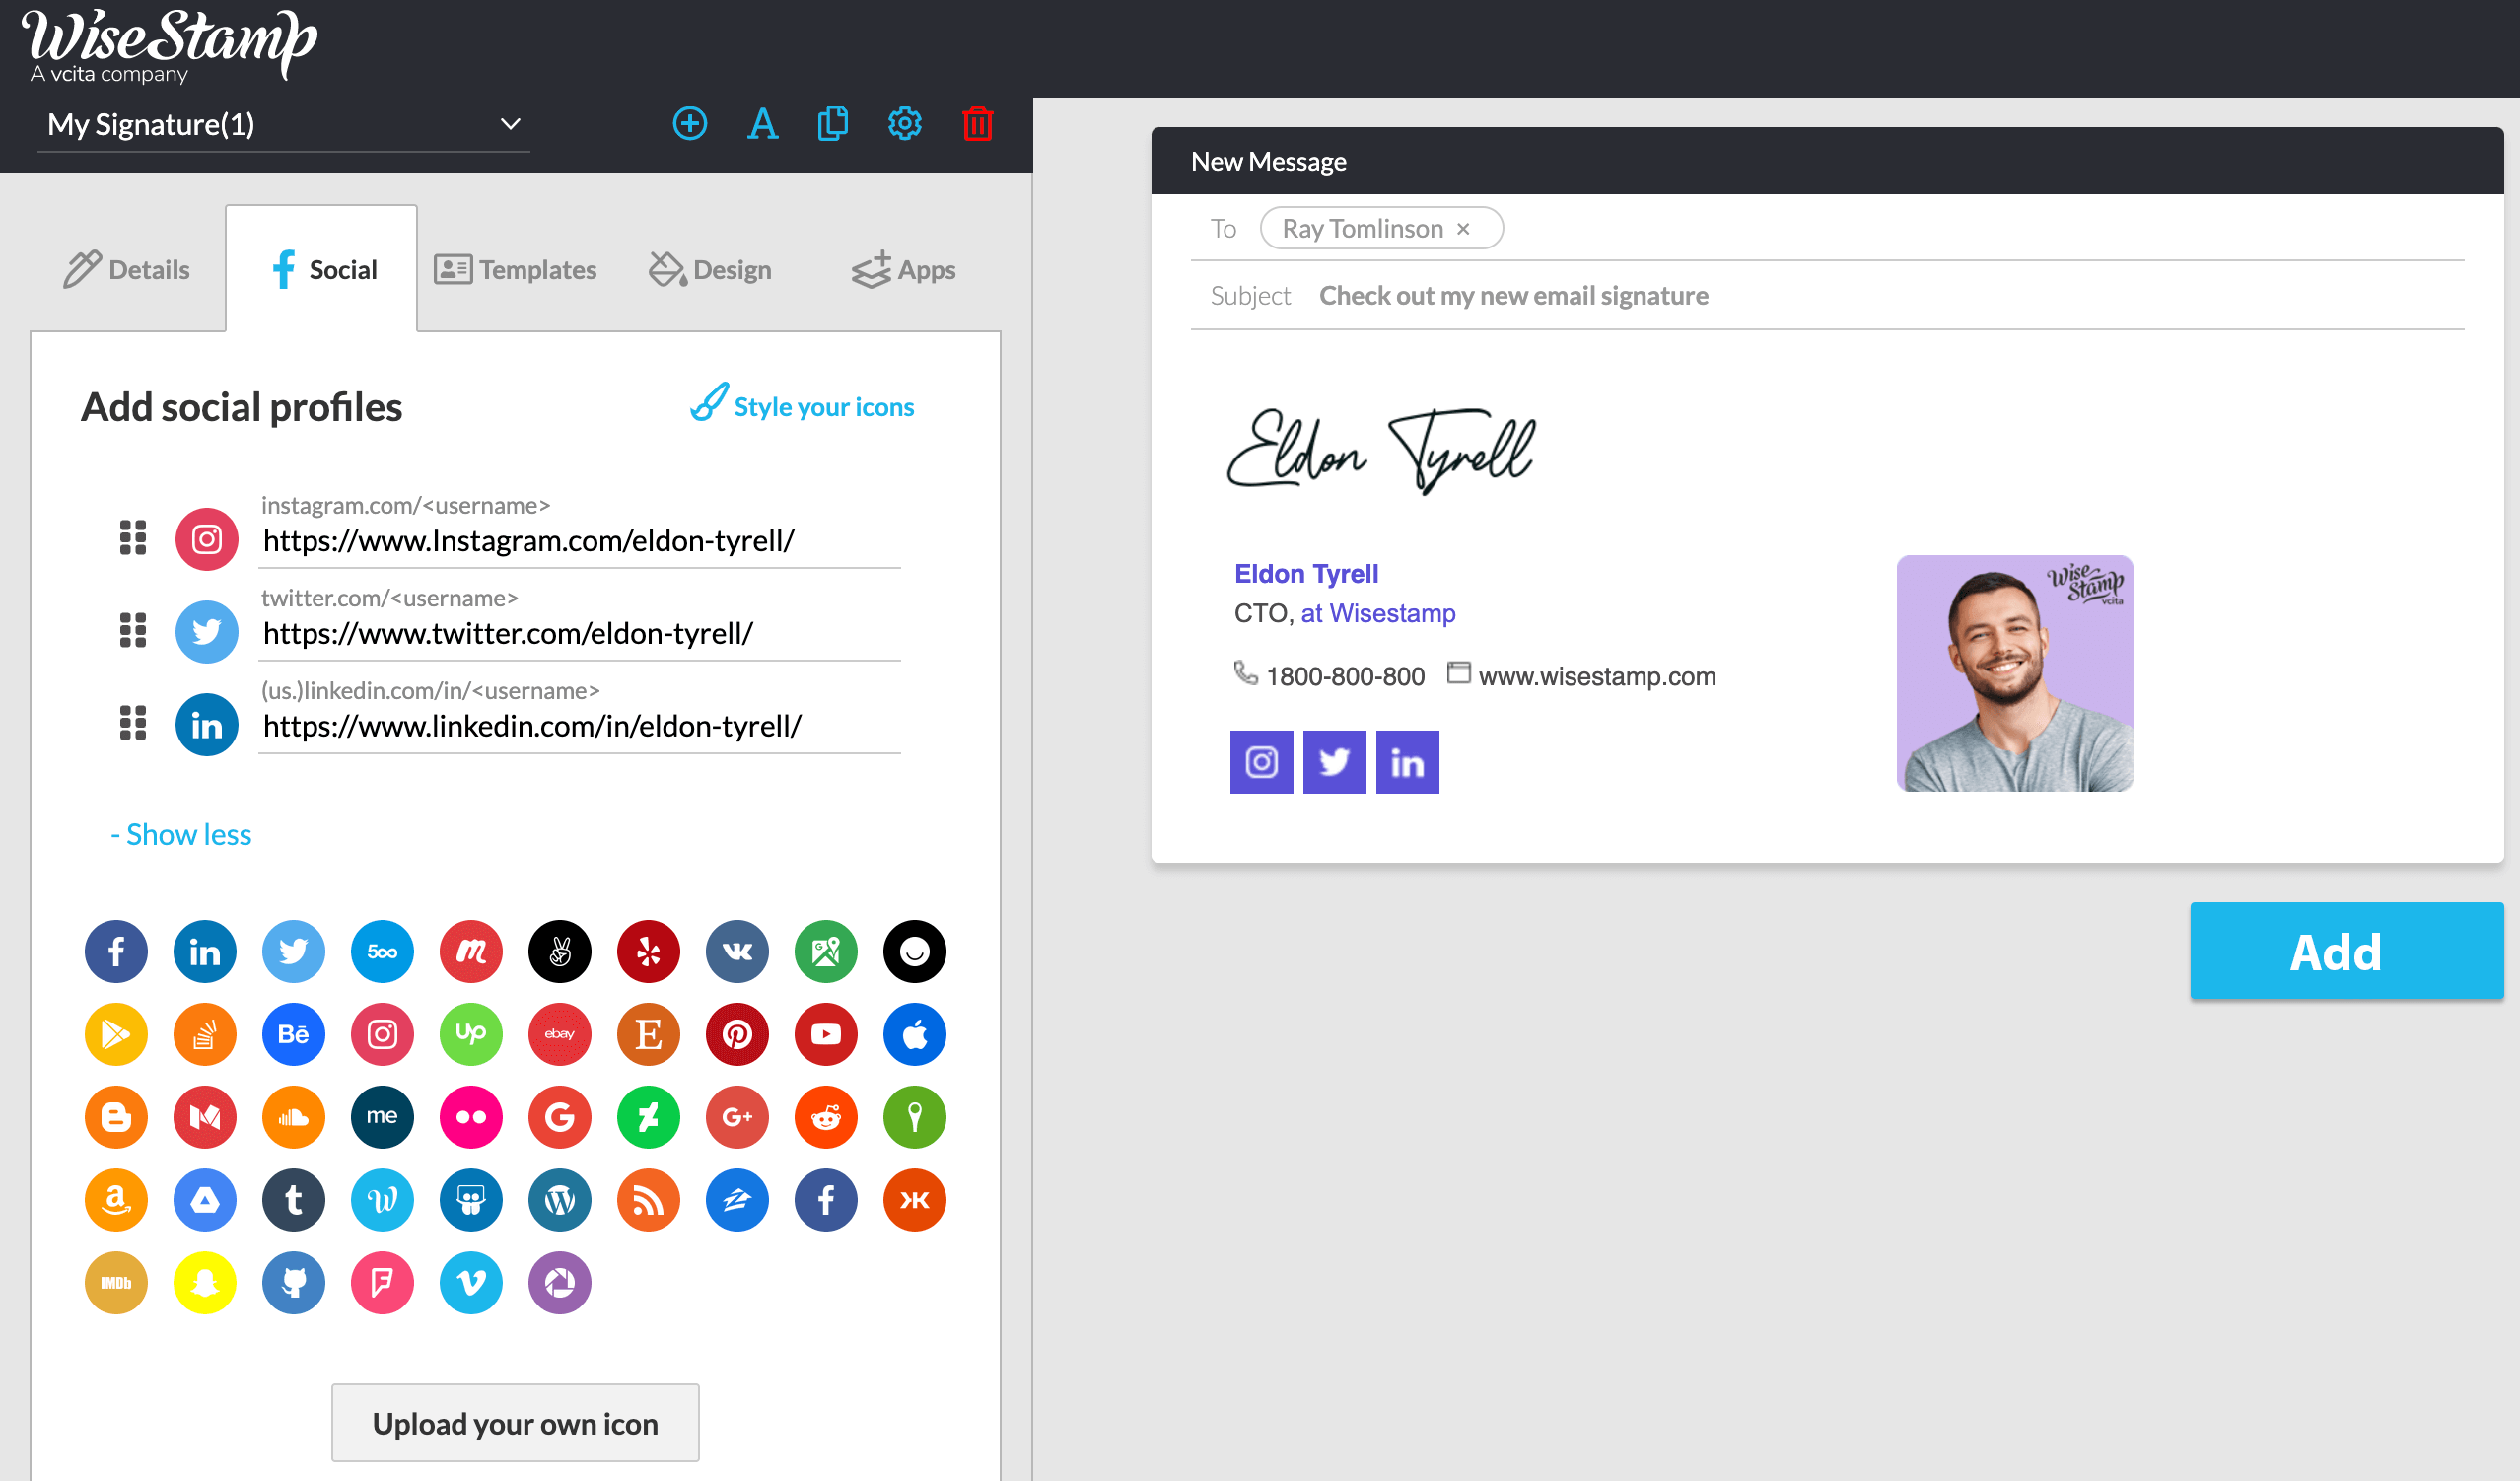Image resolution: width=2520 pixels, height=1481 pixels.
Task: Click the purple Twitter icon in signature preview
Action: (1334, 762)
